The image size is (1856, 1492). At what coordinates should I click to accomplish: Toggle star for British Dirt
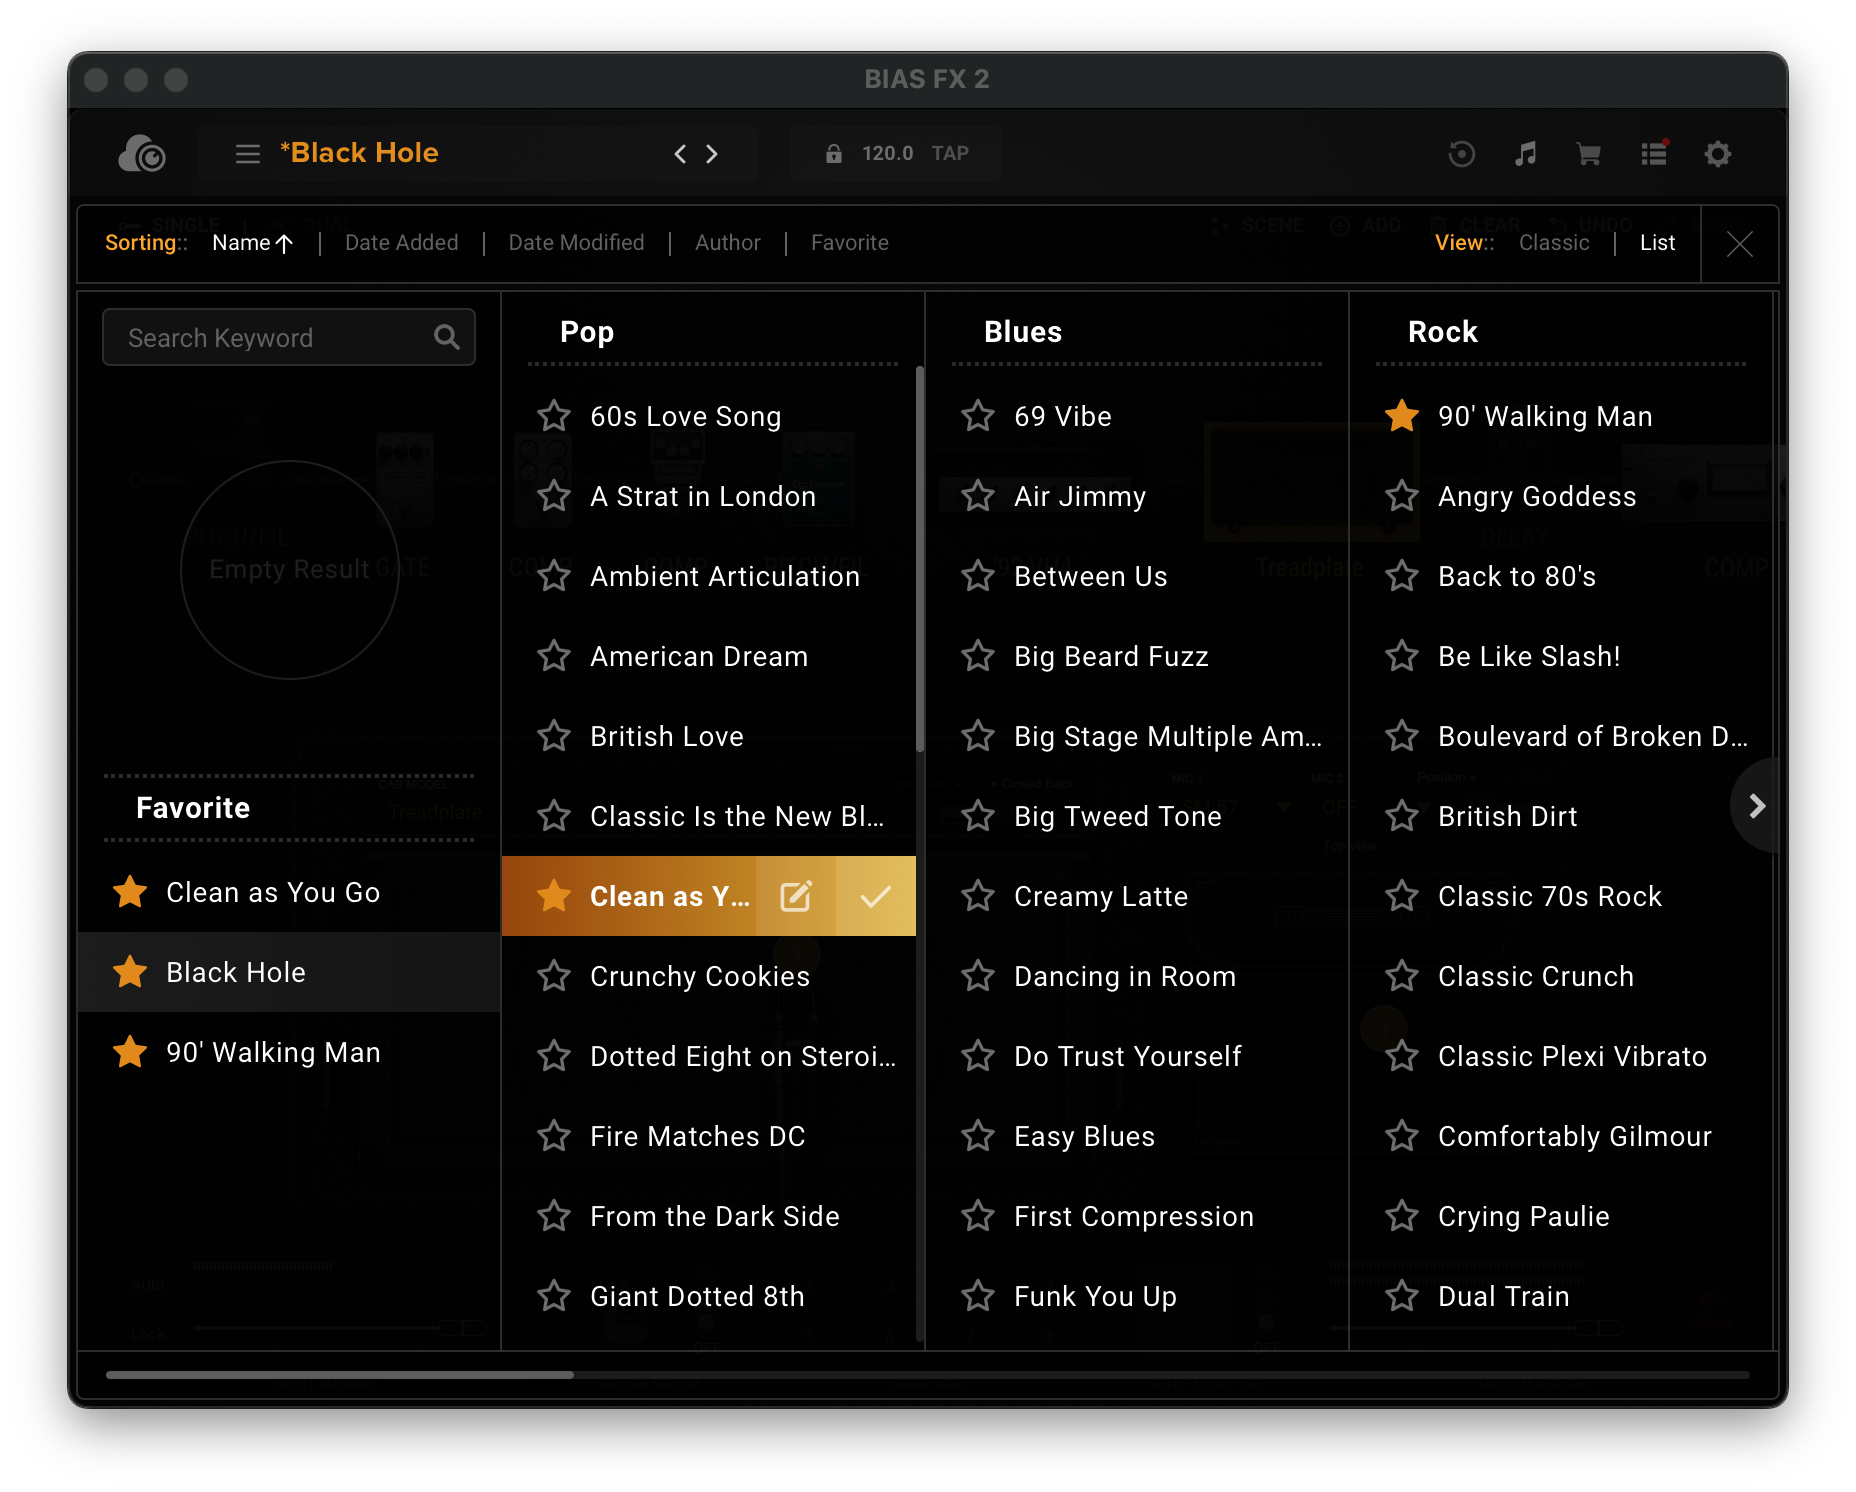tap(1402, 816)
